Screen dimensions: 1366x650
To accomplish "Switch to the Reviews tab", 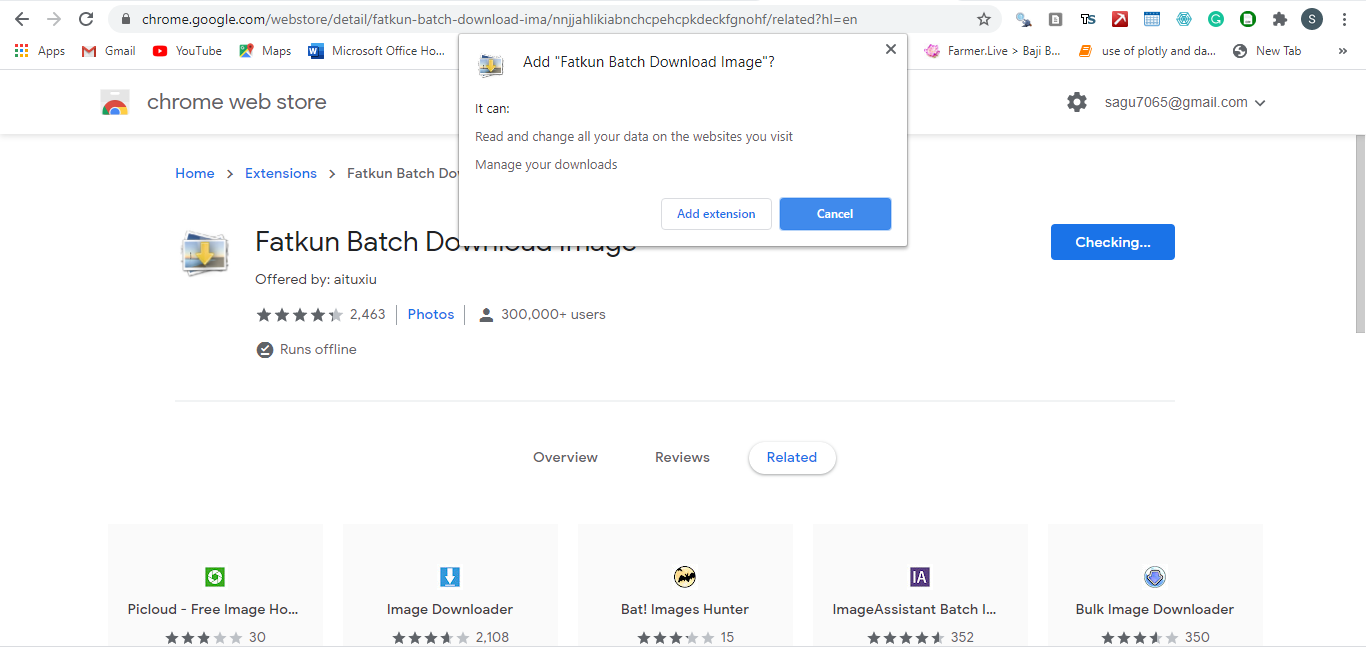I will click(682, 457).
